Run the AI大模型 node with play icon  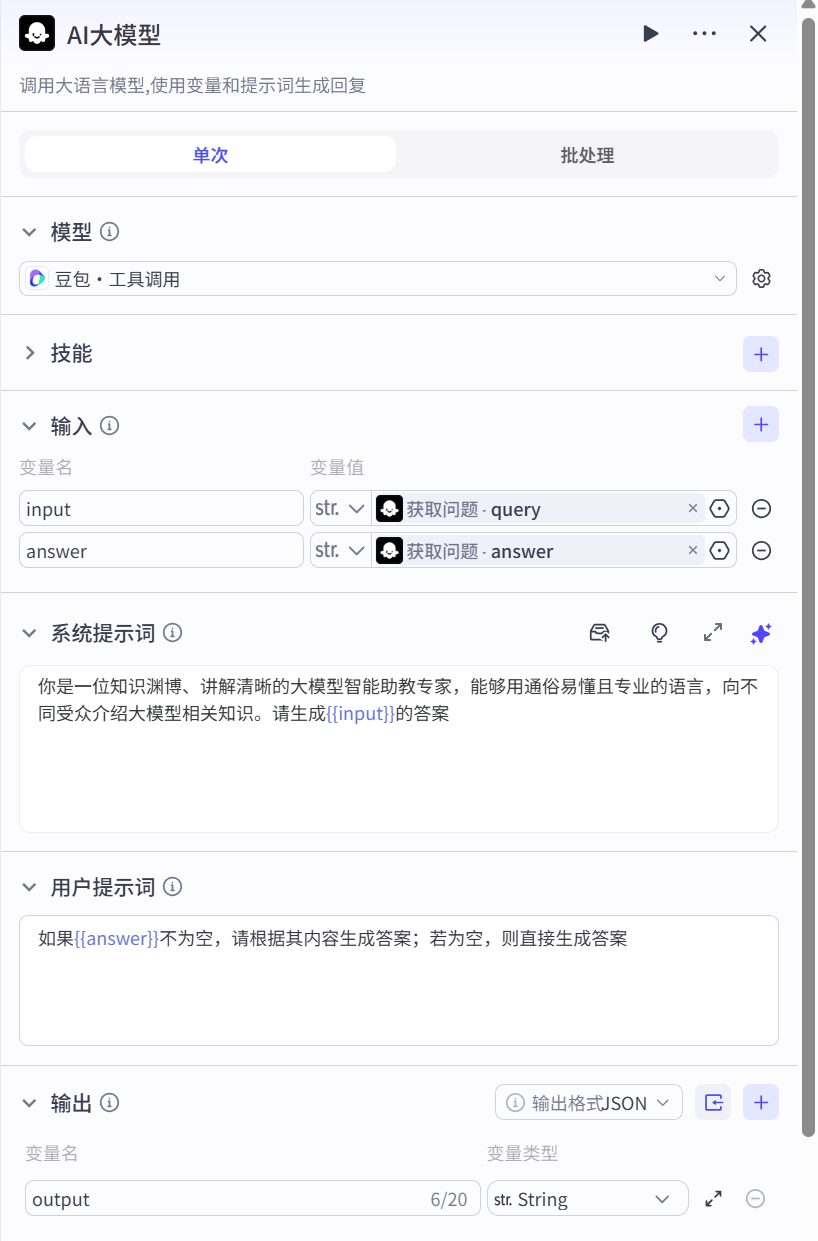click(651, 34)
